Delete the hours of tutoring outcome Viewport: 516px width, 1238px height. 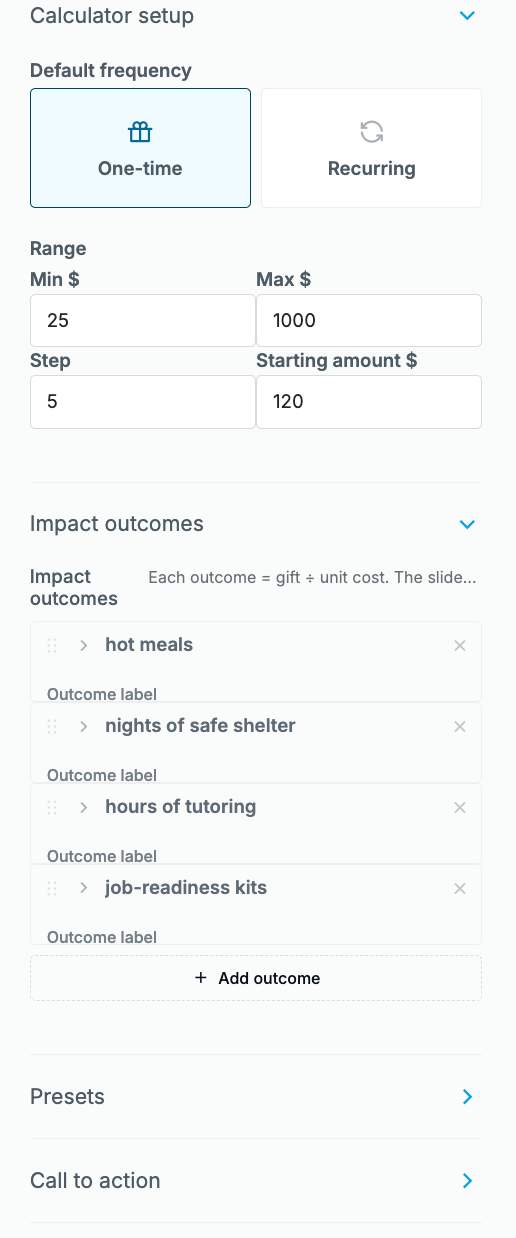(460, 808)
